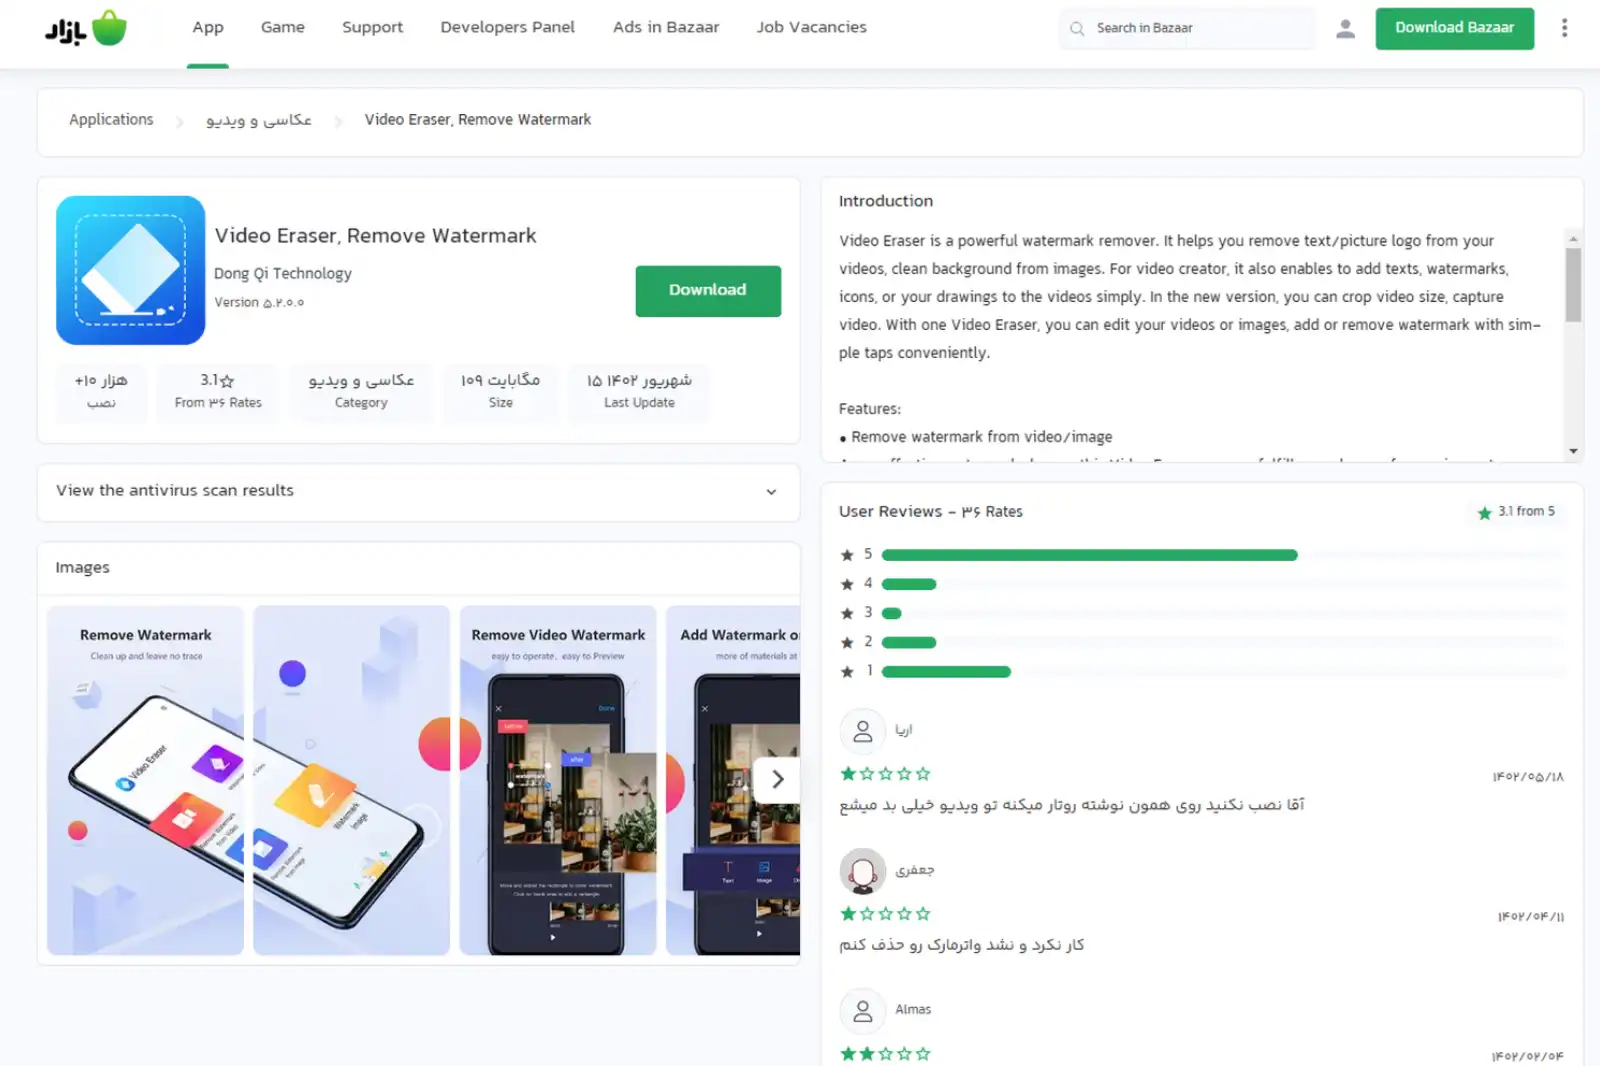Click the star icon of the 5-star row
The height and width of the screenshot is (1066, 1600).
pyautogui.click(x=847, y=555)
